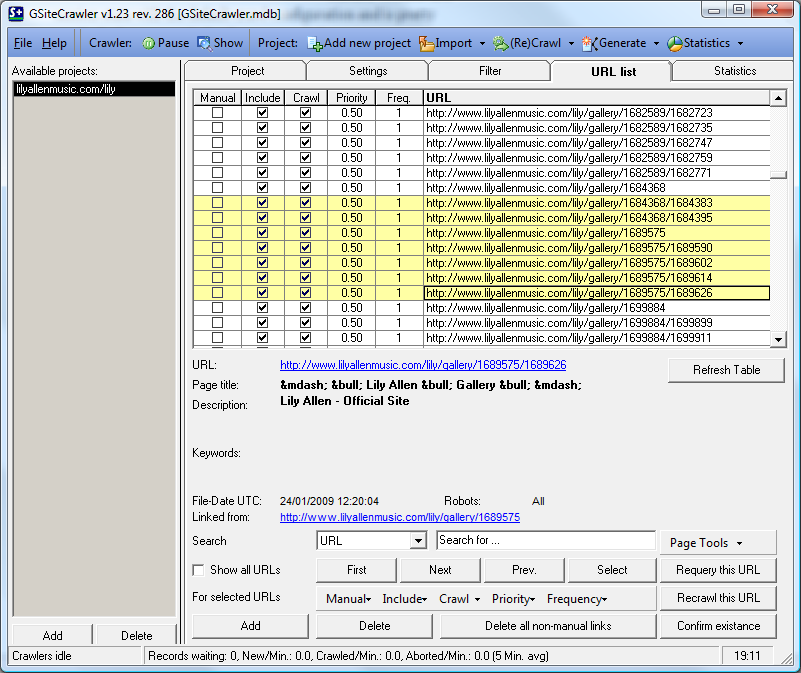Click Delete button under the projects list
Image resolution: width=801 pixels, height=673 pixels.
click(x=136, y=635)
